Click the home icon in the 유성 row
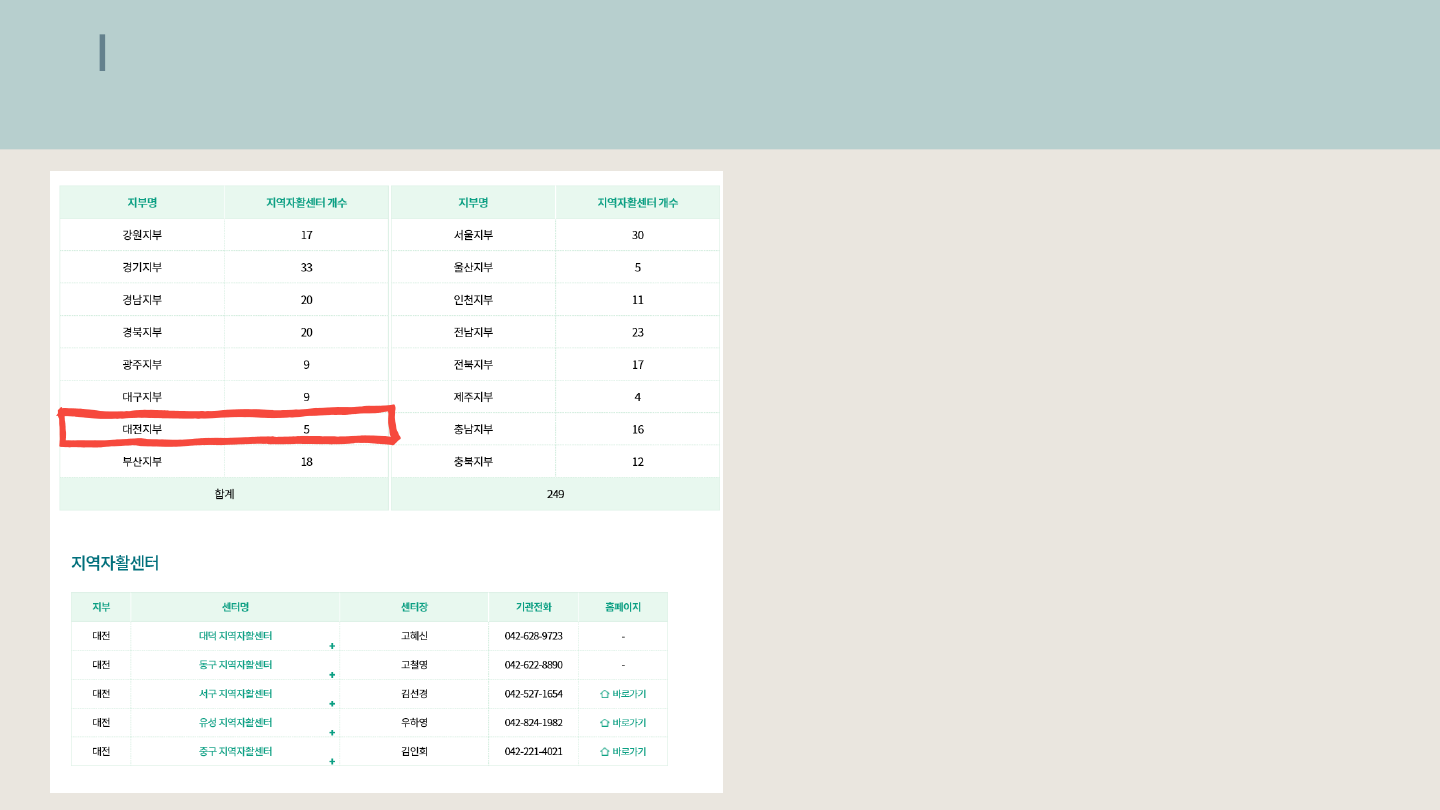1440x810 pixels. tap(604, 723)
